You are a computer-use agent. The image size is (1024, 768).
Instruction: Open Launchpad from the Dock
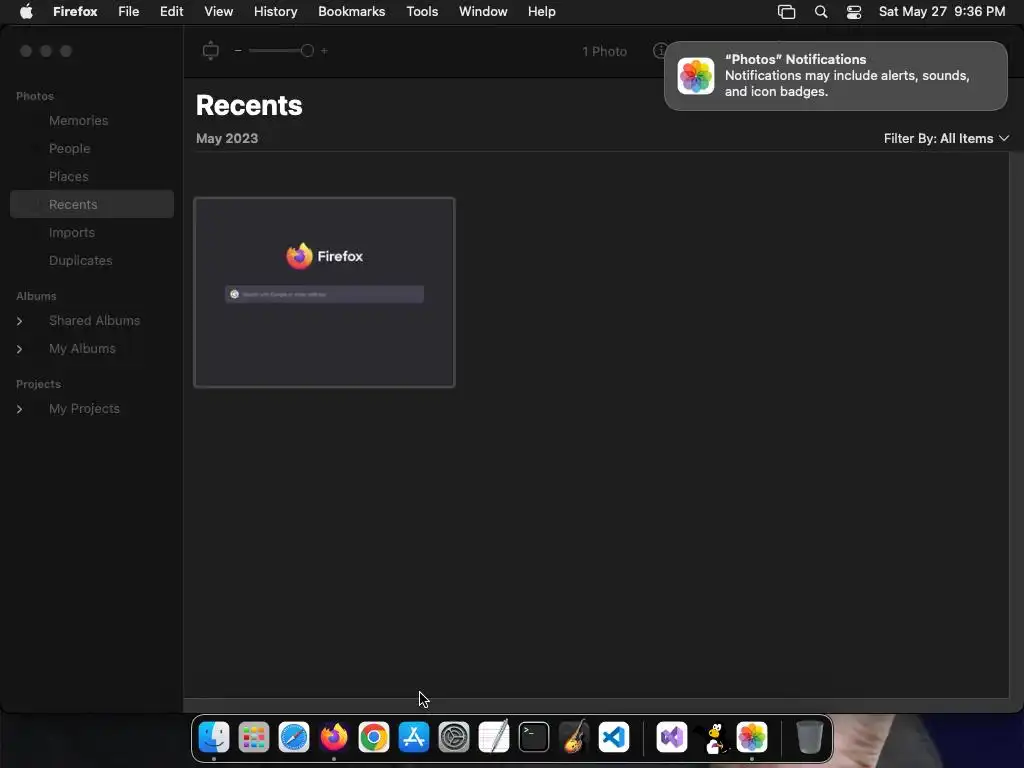point(254,737)
